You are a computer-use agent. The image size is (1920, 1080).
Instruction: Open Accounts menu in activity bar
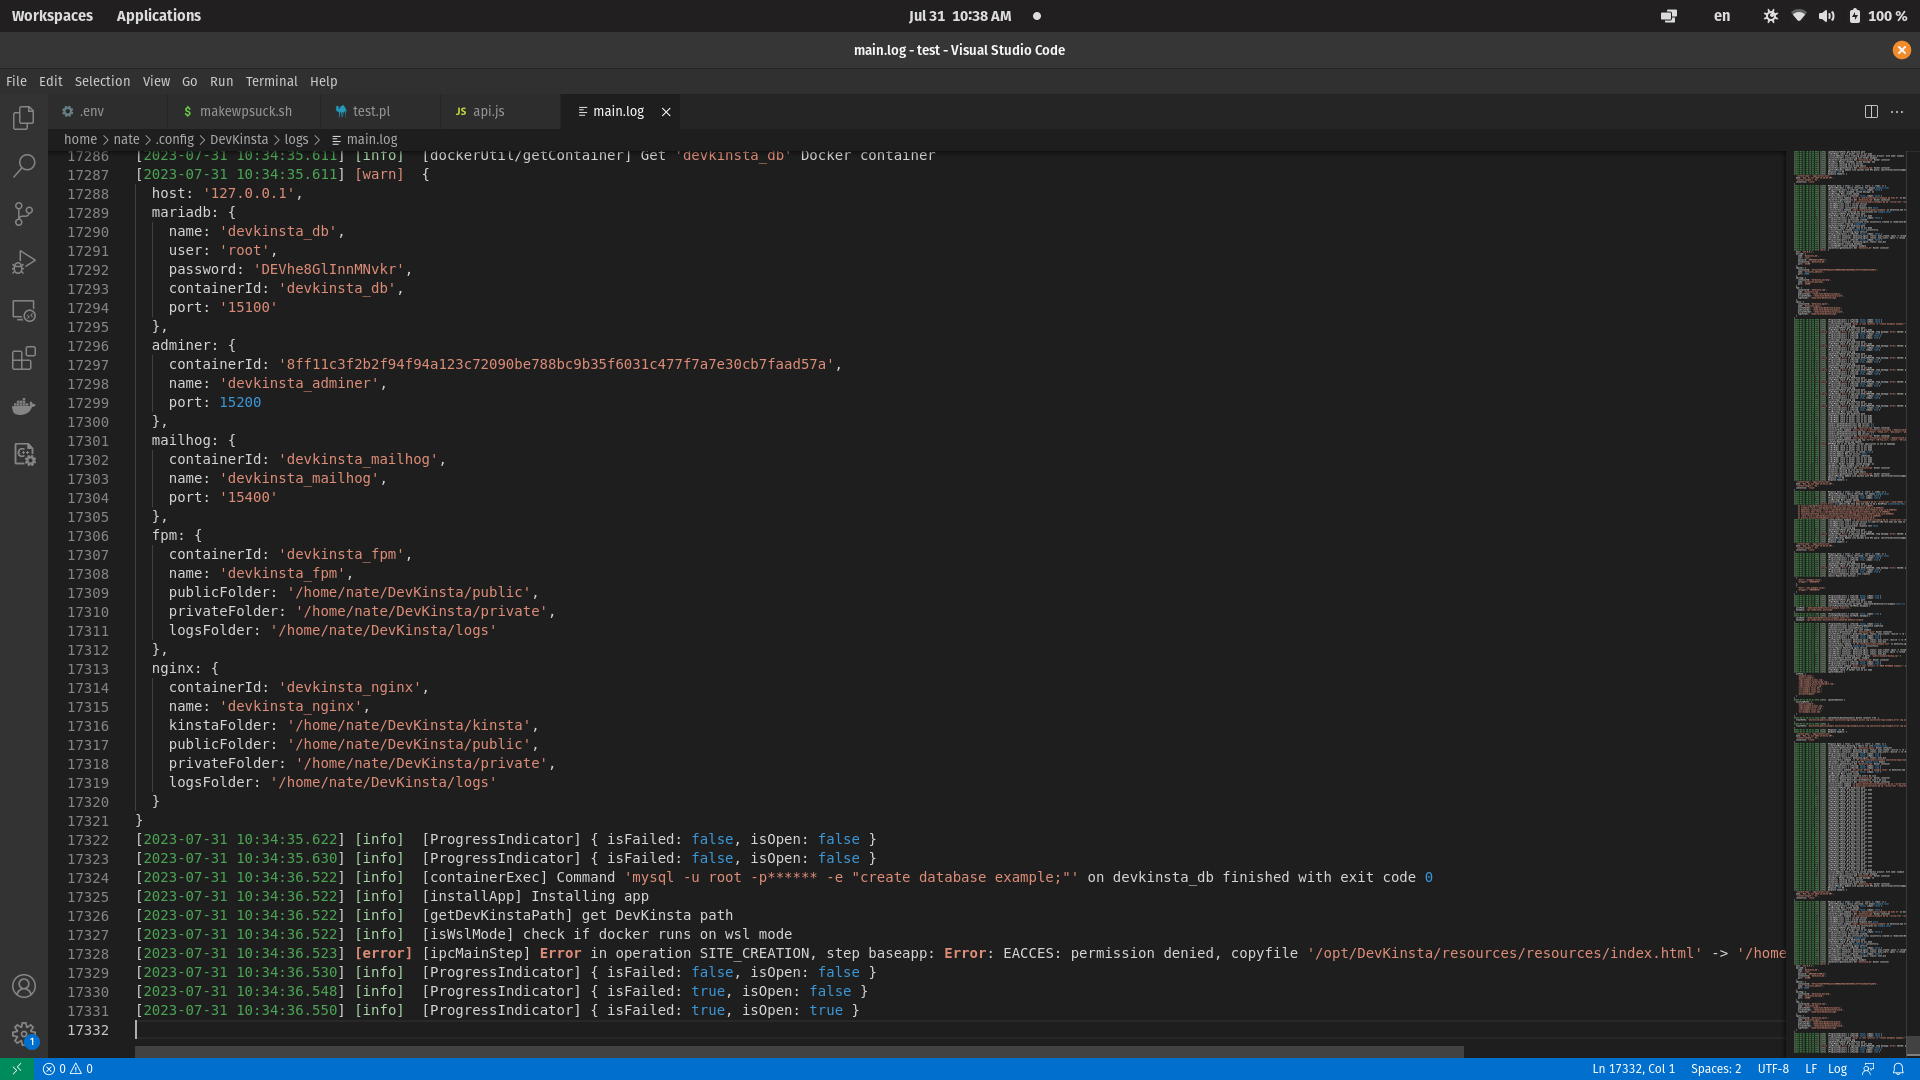pyautogui.click(x=24, y=987)
